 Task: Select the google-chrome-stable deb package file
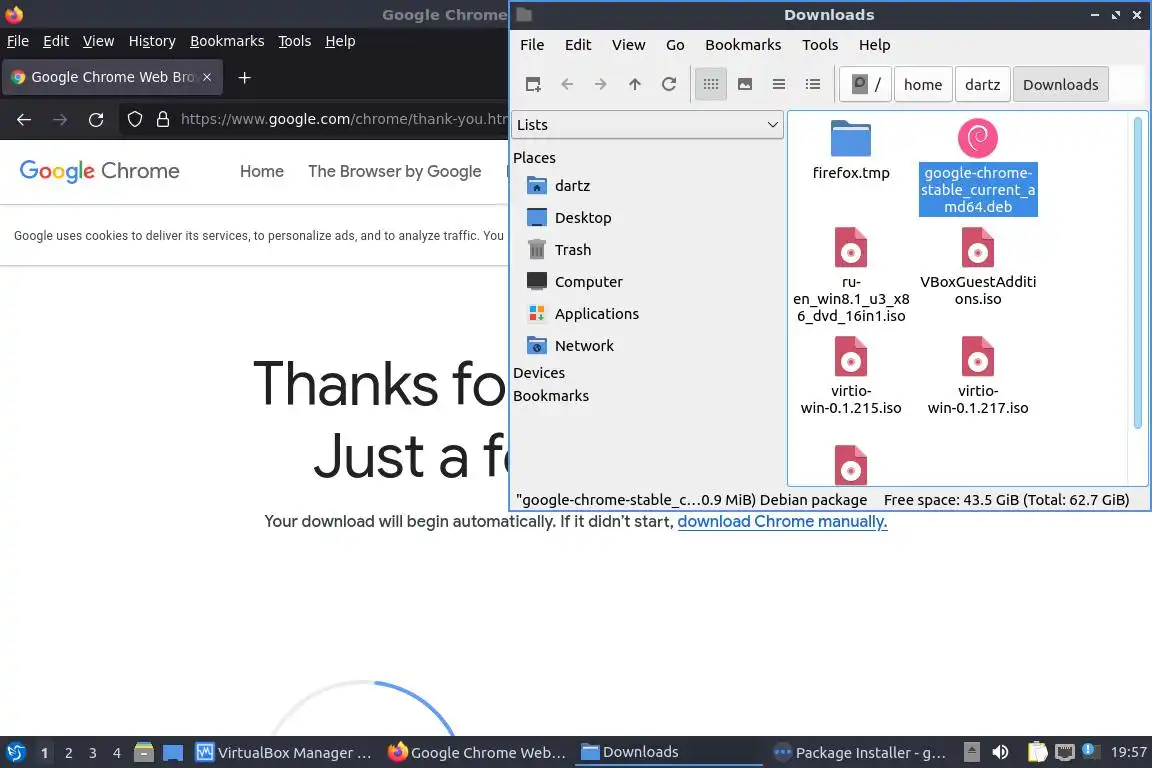(978, 167)
